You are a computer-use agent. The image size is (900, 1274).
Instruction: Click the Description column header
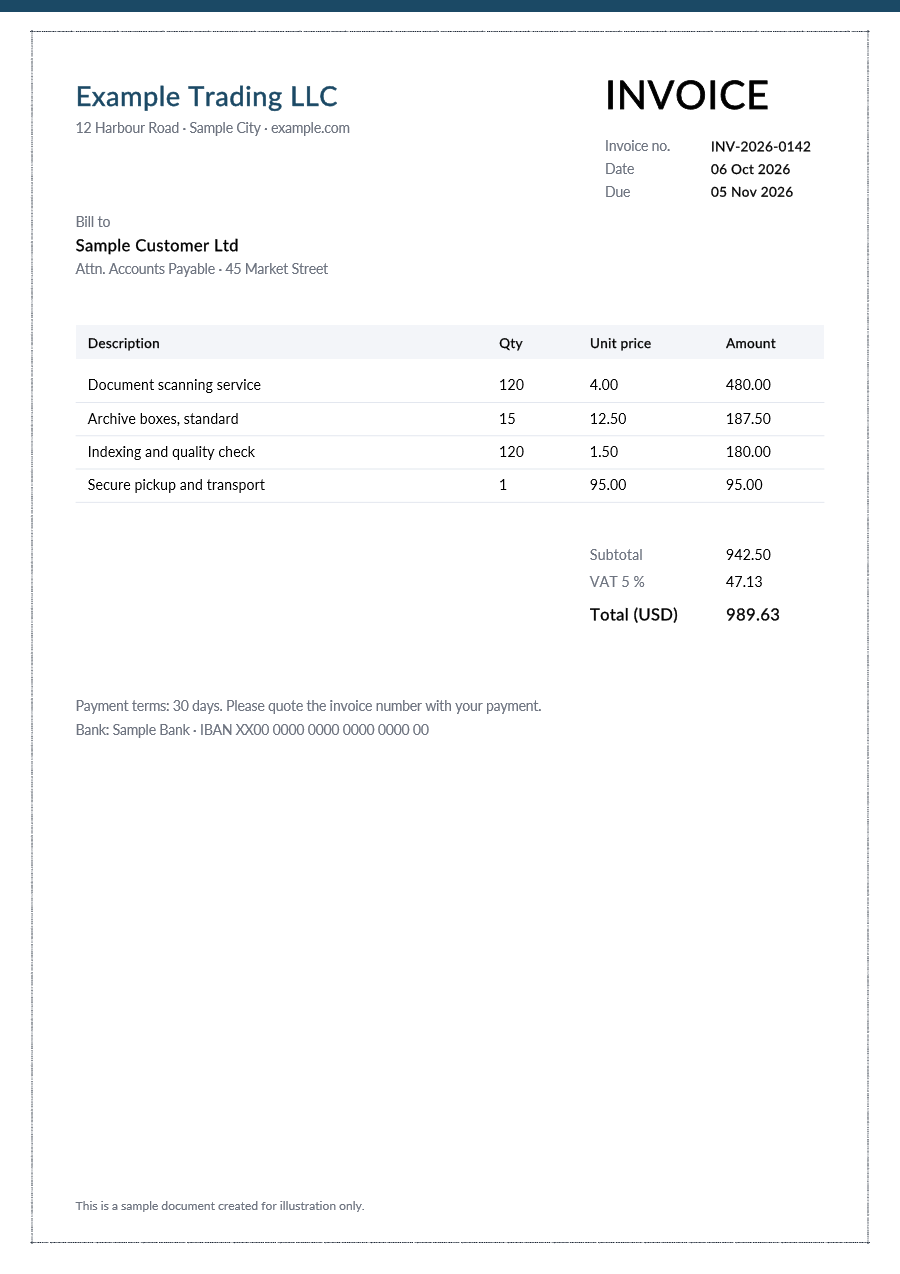pos(124,343)
